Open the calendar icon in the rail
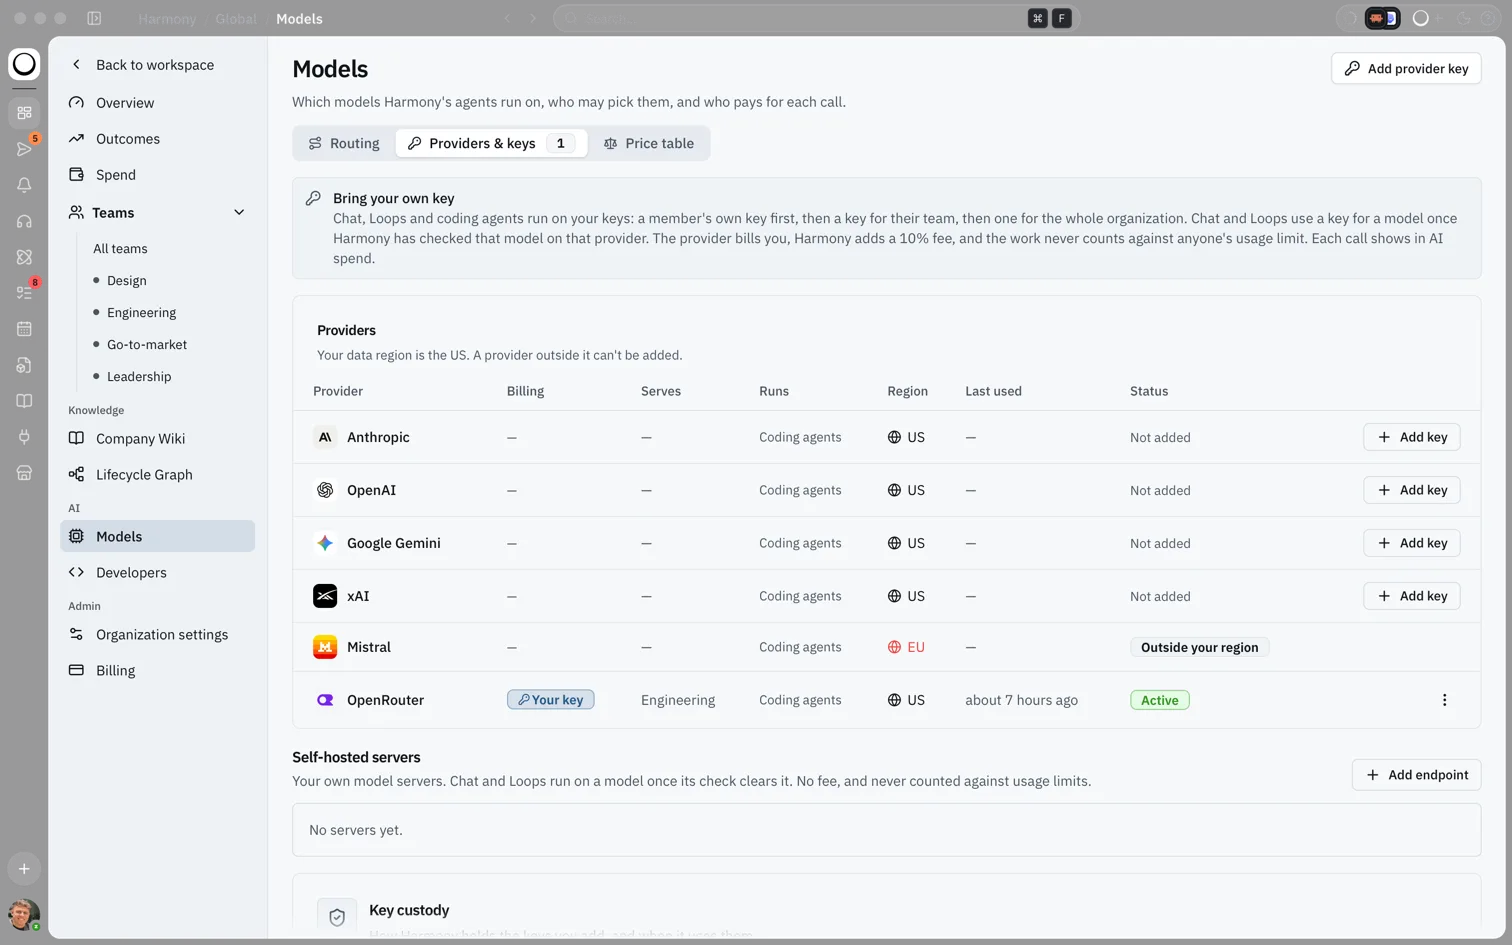 (x=24, y=329)
